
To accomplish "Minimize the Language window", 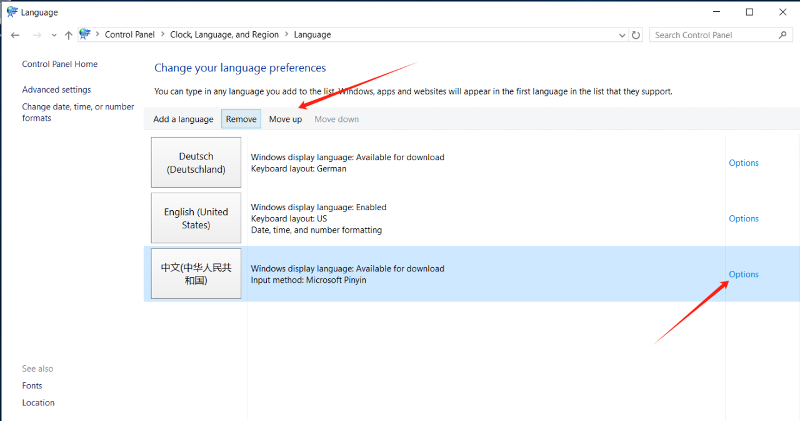I will (x=716, y=12).
